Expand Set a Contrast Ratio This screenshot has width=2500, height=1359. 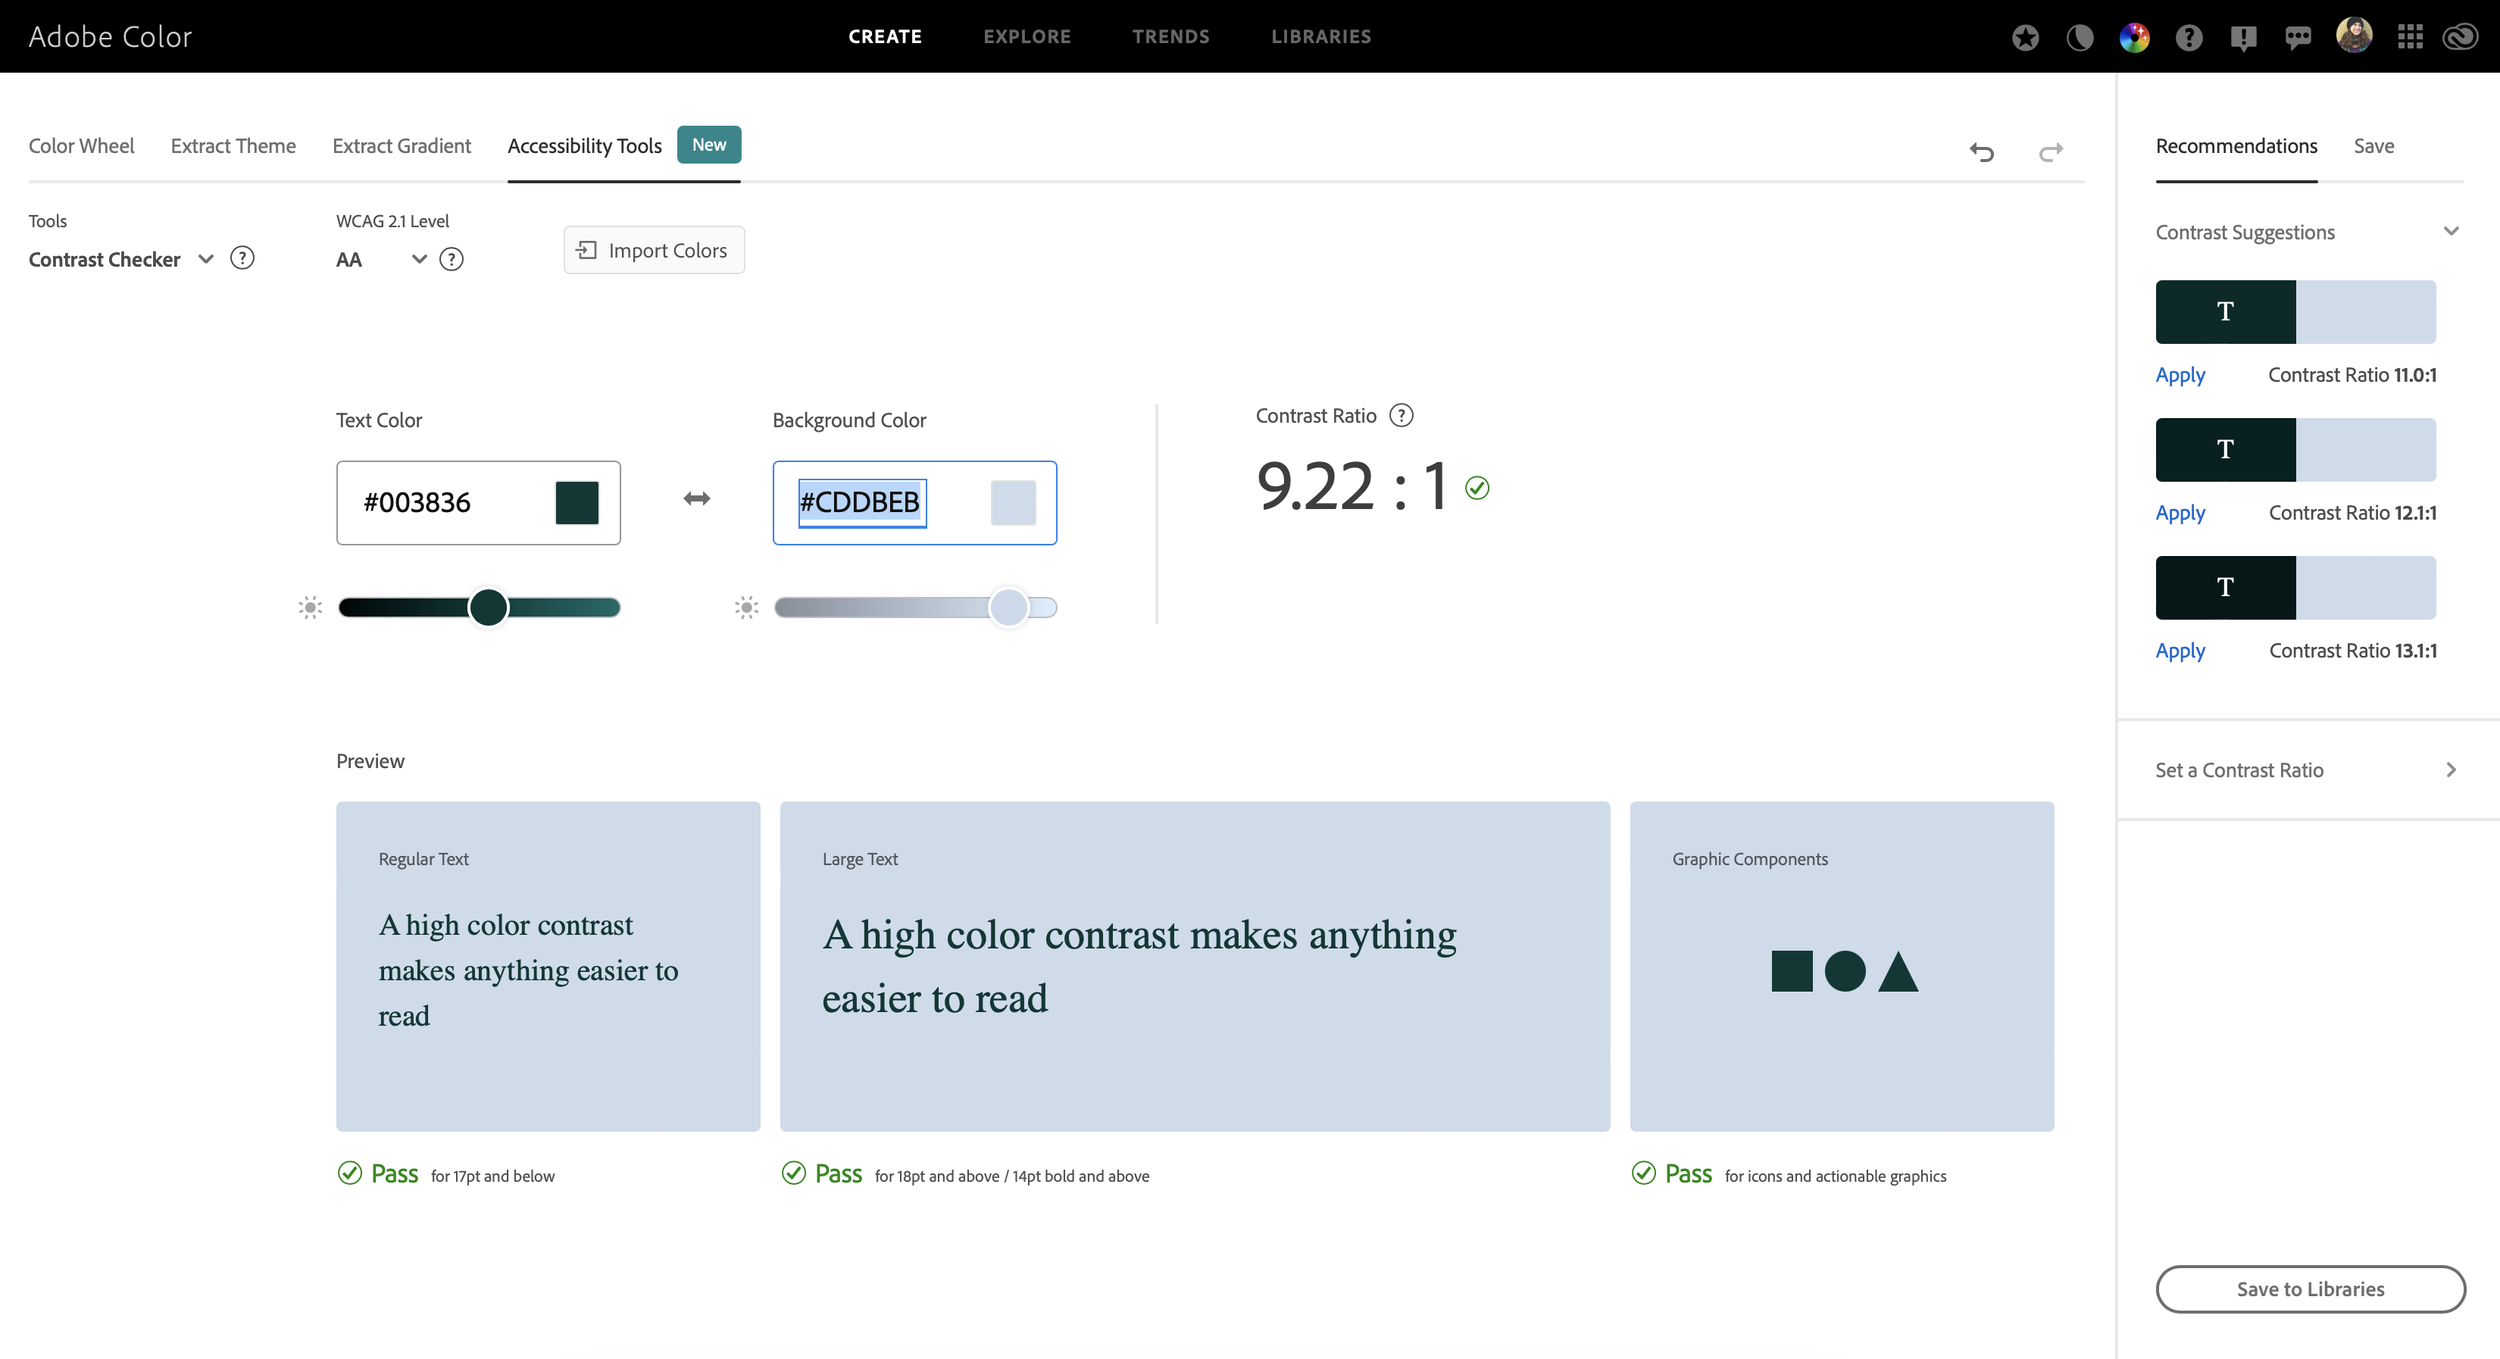2450,769
